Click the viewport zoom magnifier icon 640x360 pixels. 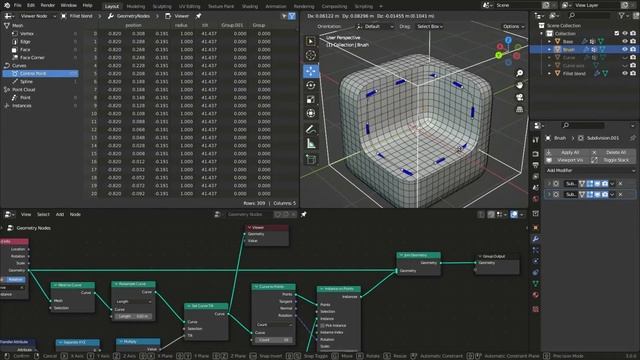point(519,73)
